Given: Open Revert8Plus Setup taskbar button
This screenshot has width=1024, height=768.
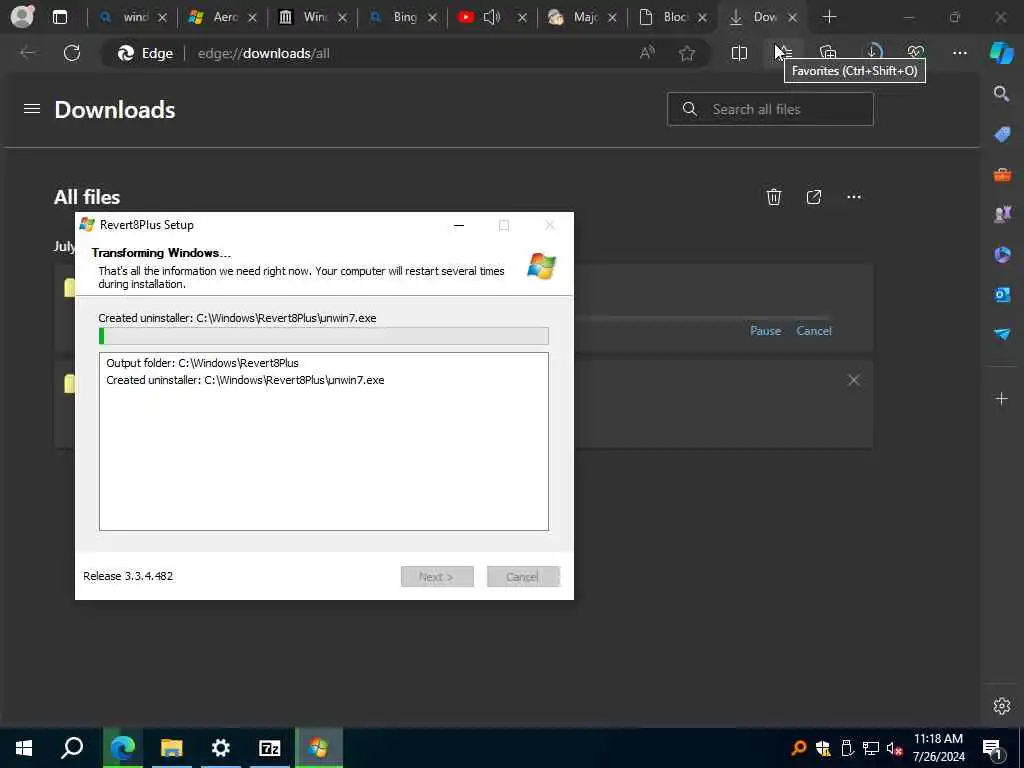Looking at the screenshot, I should (x=319, y=748).
